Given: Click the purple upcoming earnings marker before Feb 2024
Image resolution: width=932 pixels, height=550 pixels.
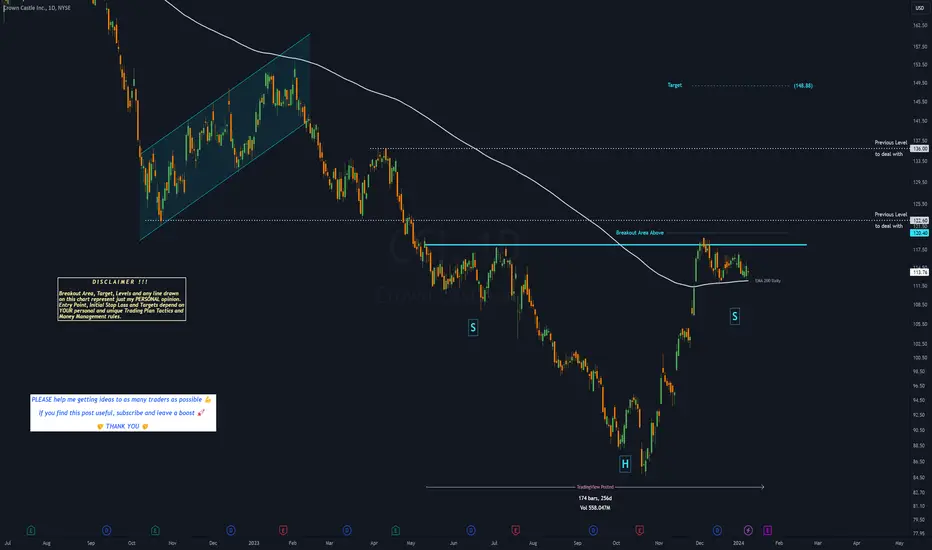Looking at the screenshot, I should (x=767, y=530).
